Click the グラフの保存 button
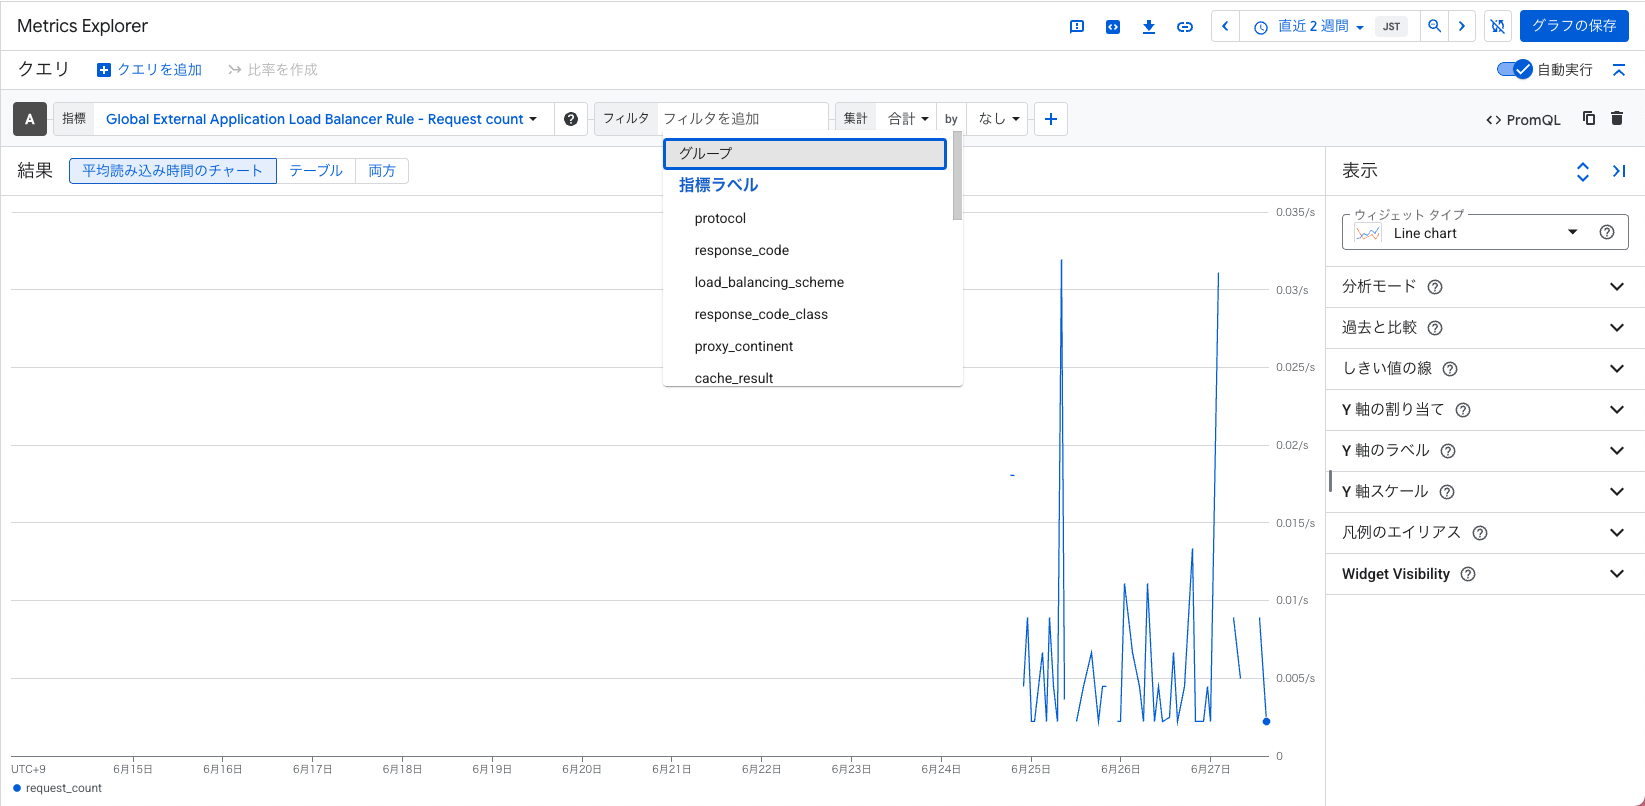 (x=1574, y=26)
